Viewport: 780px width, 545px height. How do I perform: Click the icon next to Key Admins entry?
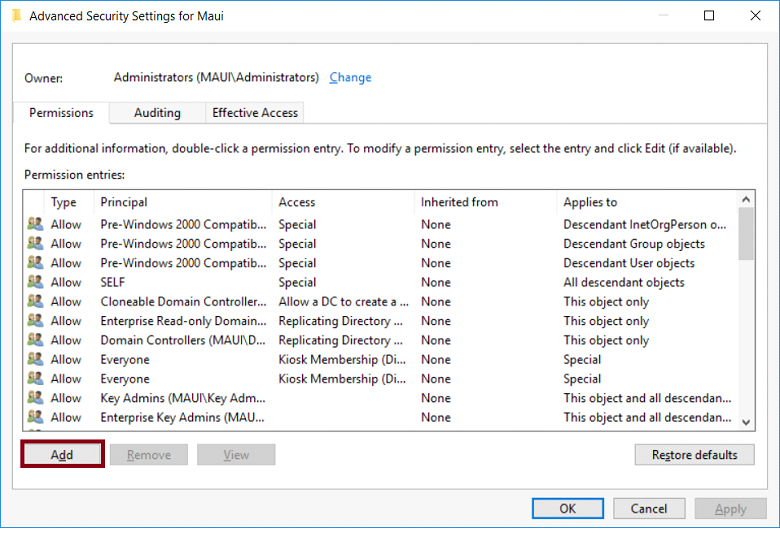pos(36,398)
